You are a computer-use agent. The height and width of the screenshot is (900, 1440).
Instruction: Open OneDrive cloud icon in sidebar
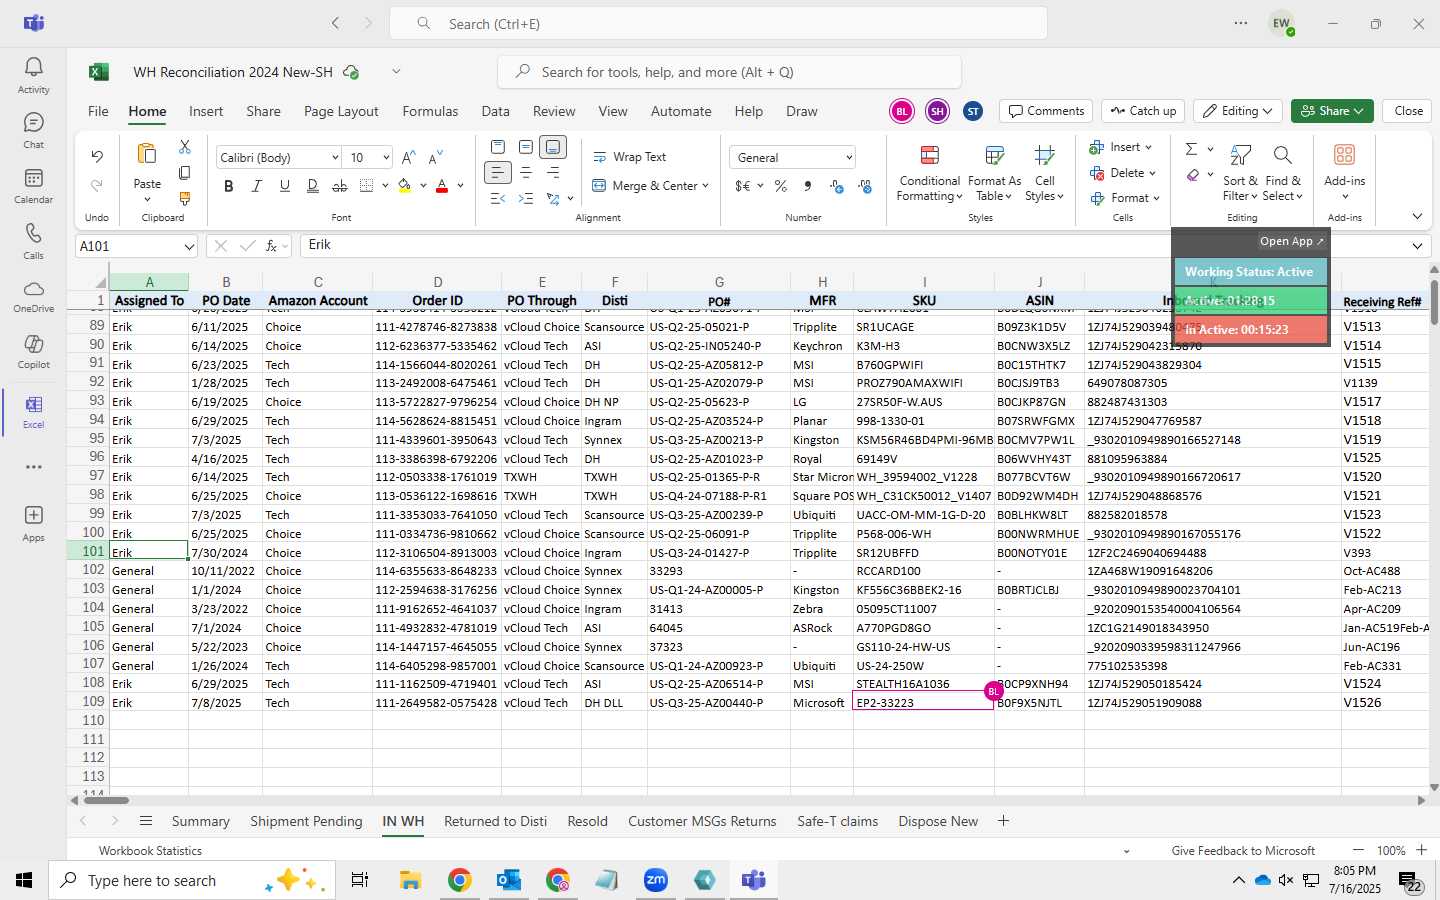pyautogui.click(x=33, y=288)
